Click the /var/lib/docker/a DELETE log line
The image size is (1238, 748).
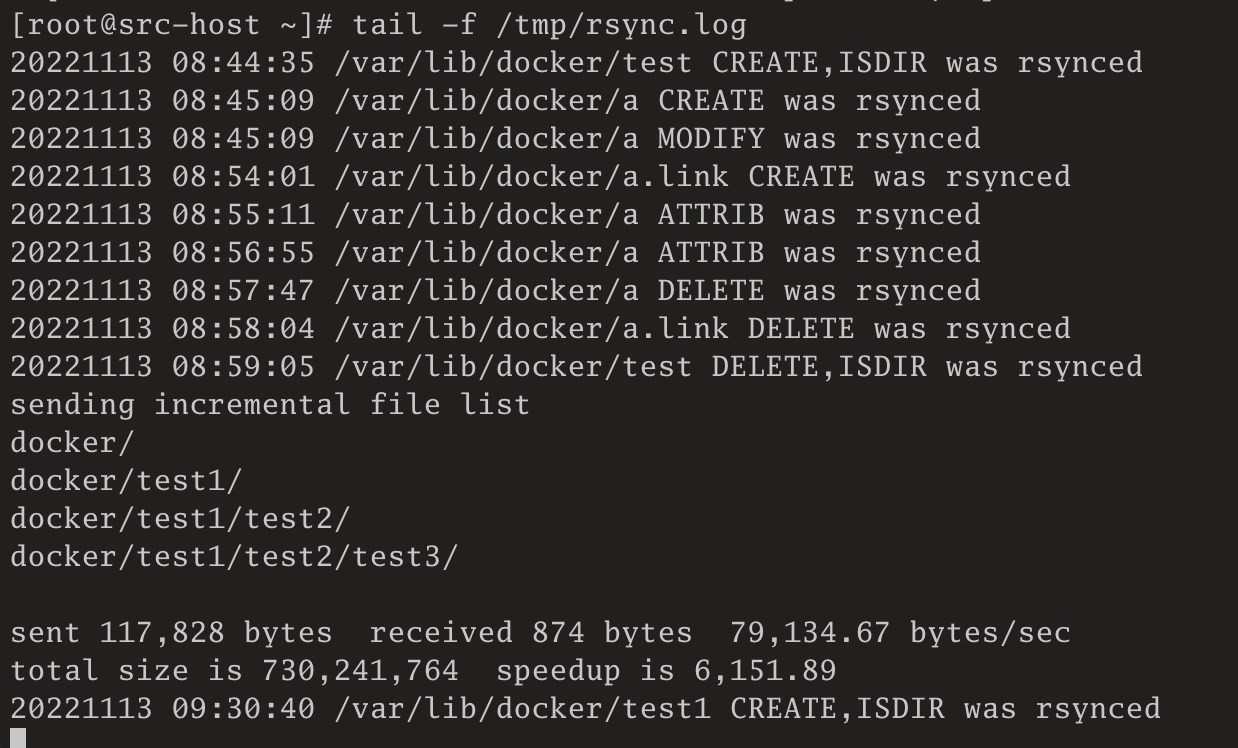[x=495, y=291]
